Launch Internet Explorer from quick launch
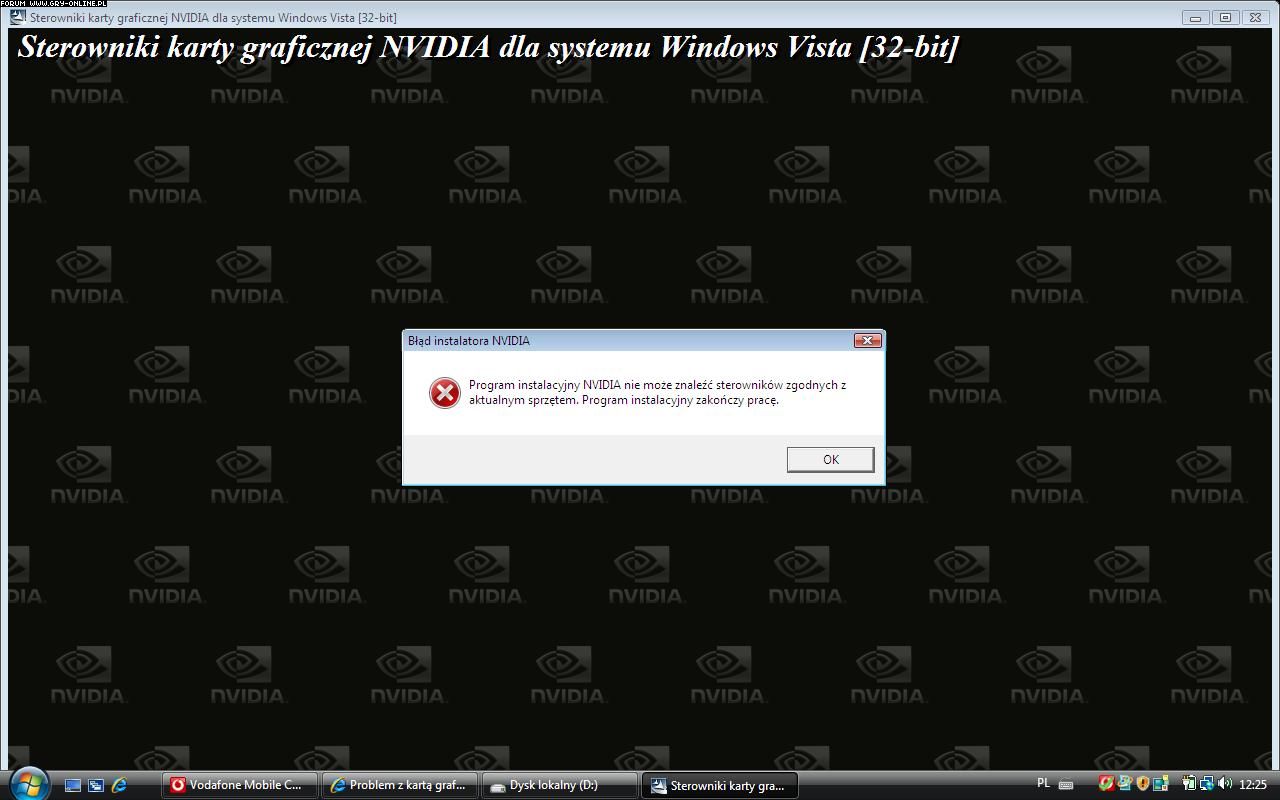Screen dimensions: 1280x800 (x=119, y=785)
